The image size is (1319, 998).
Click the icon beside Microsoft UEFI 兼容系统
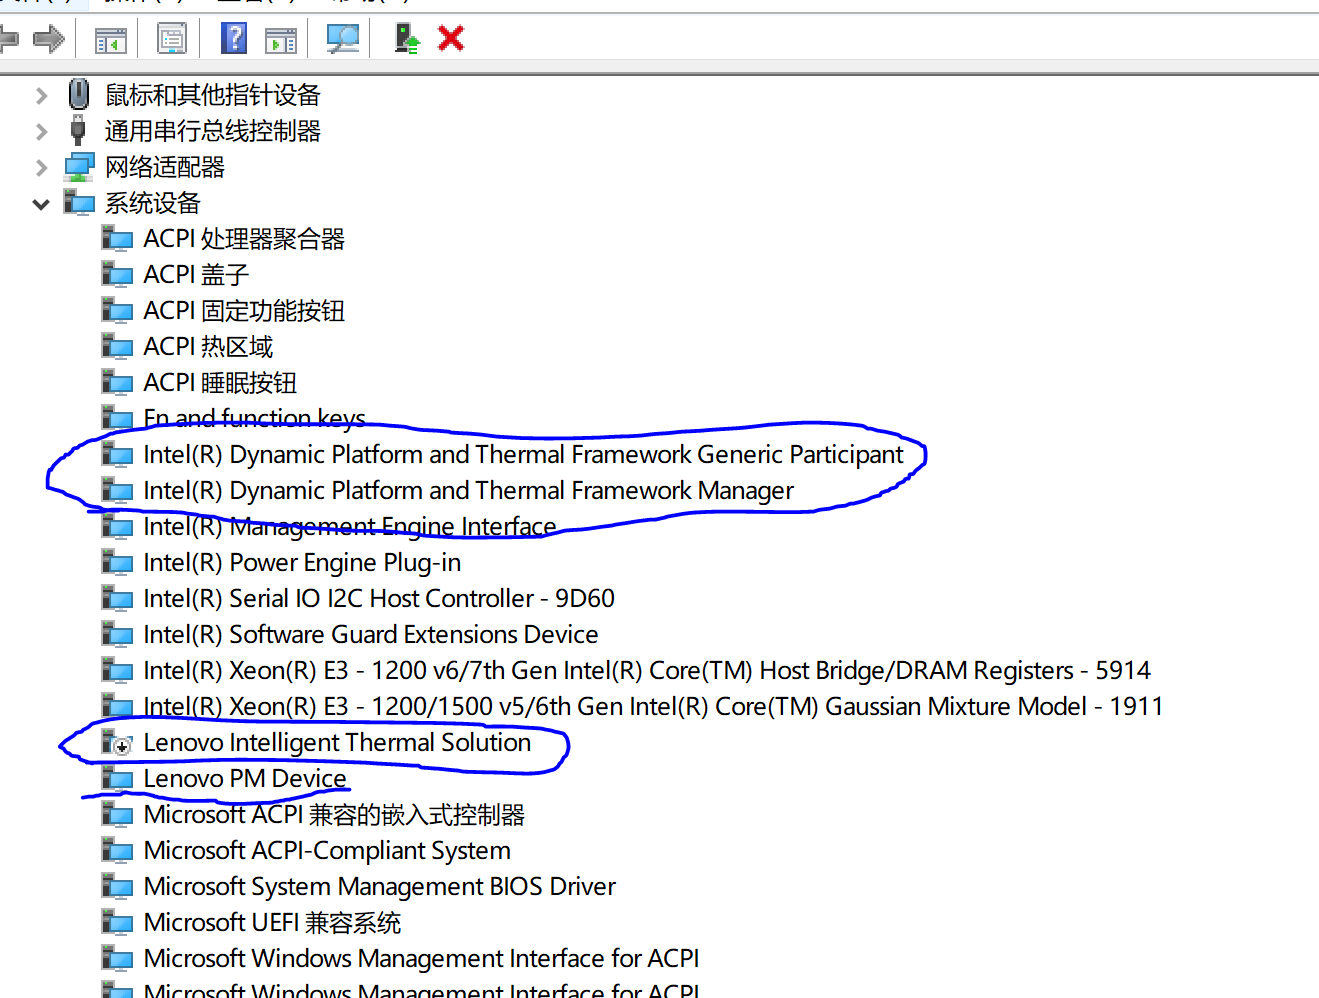118,922
